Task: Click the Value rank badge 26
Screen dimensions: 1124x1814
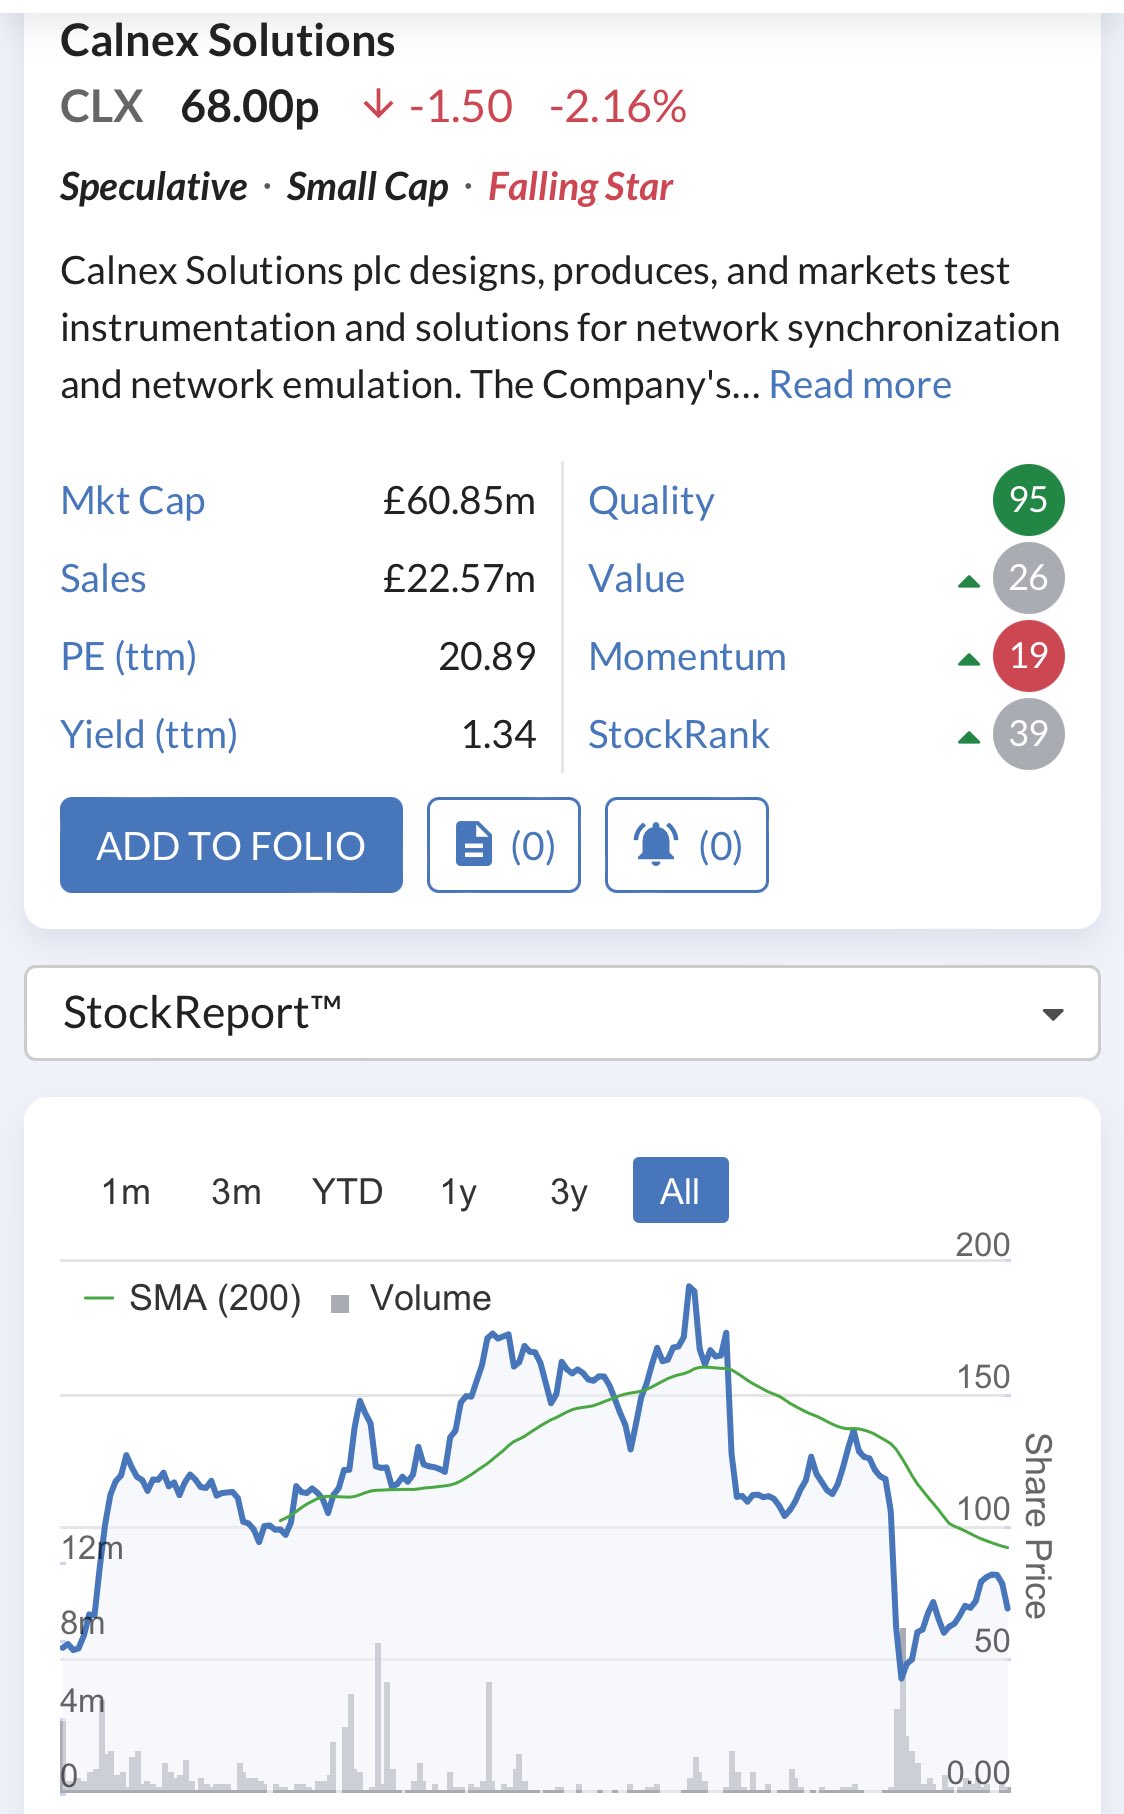Action: coord(1028,577)
